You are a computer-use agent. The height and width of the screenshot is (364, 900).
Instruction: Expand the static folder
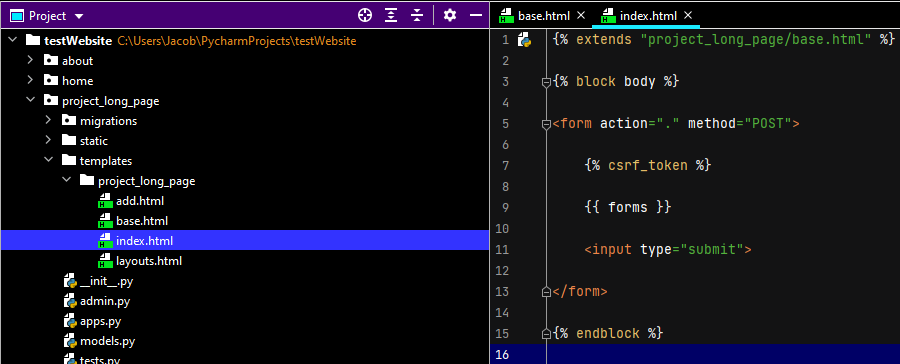[49, 141]
